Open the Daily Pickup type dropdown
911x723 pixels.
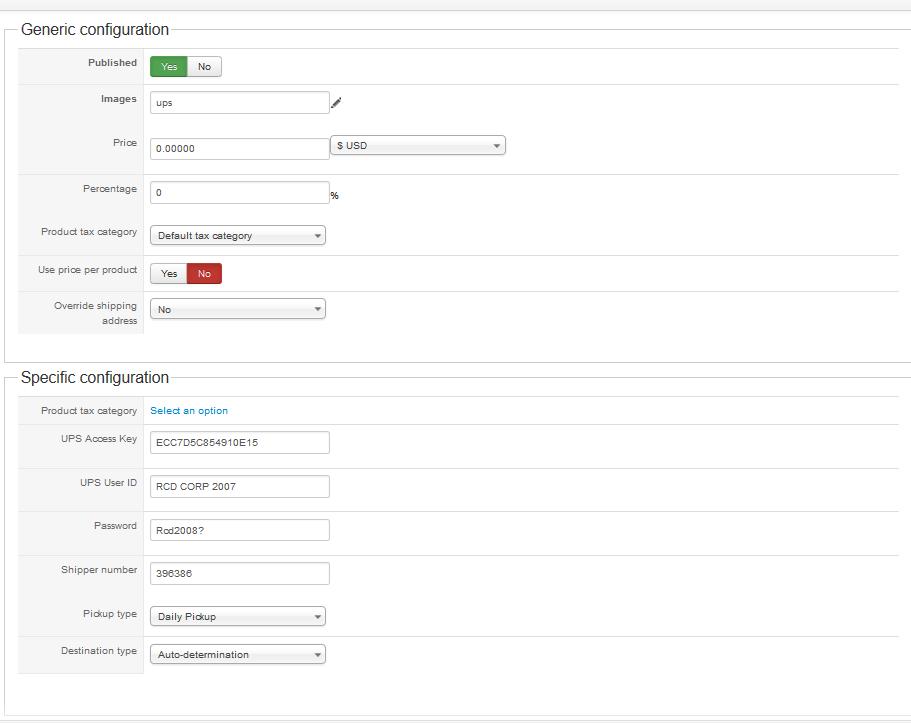(x=238, y=617)
